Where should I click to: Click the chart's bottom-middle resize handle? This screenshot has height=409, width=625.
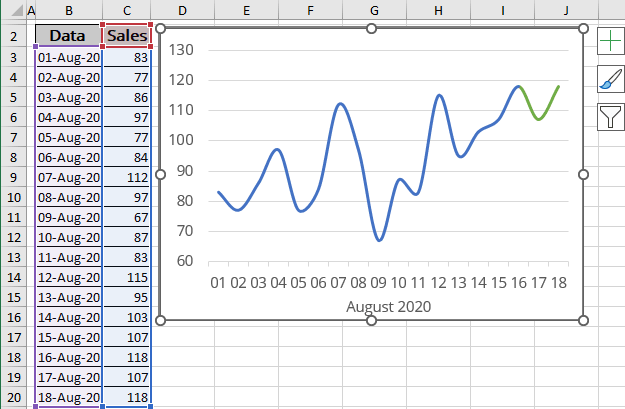(371, 320)
